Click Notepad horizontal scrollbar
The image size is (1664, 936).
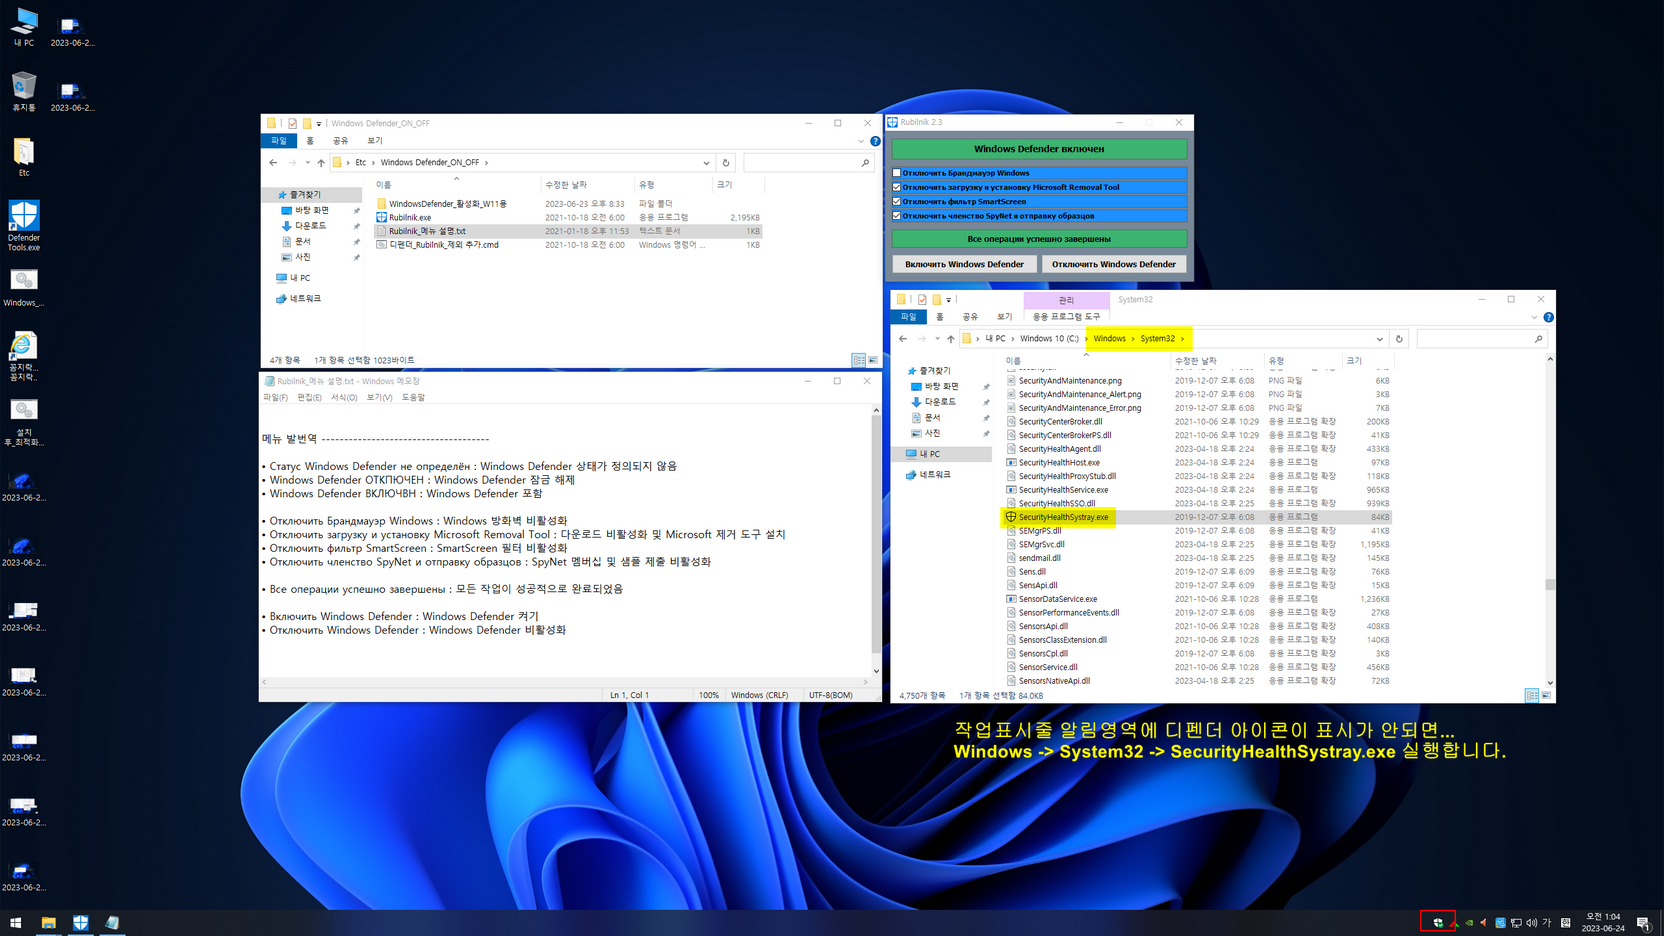(x=565, y=682)
